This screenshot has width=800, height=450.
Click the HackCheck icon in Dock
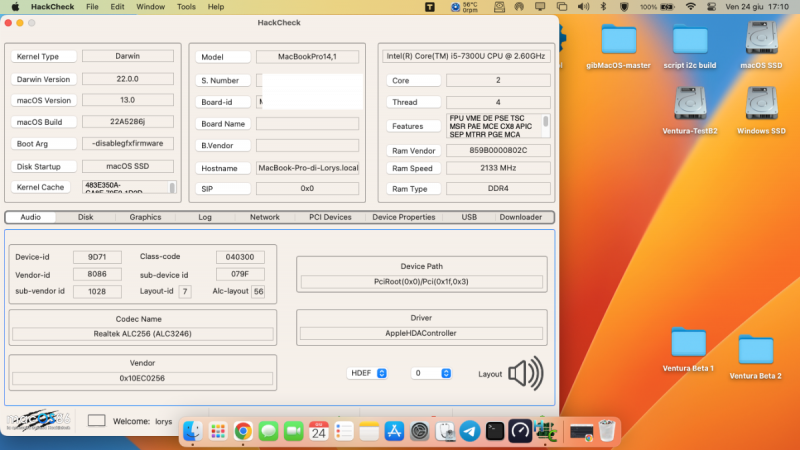click(x=545, y=432)
